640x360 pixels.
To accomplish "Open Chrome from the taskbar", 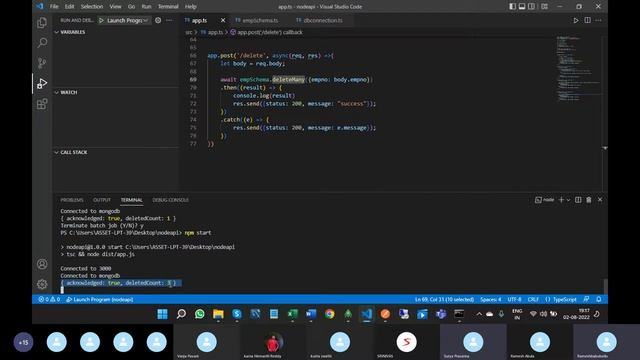I will (329, 313).
